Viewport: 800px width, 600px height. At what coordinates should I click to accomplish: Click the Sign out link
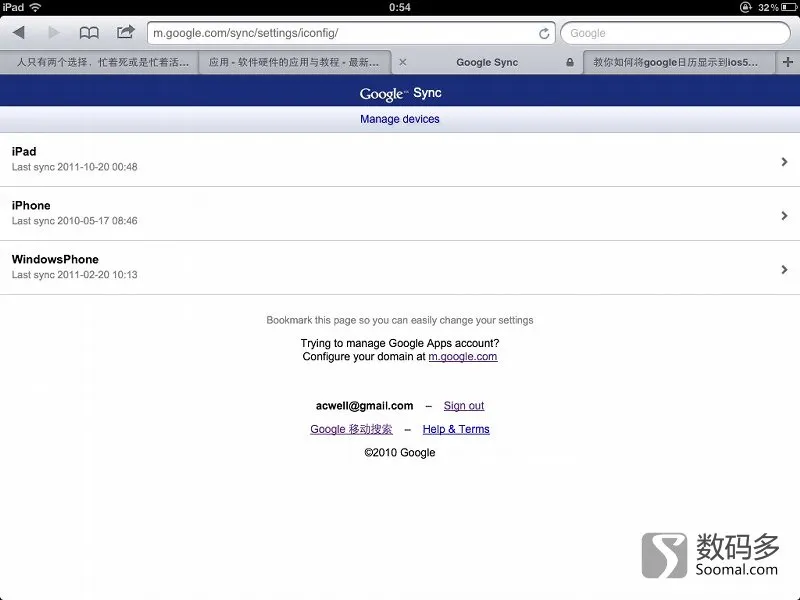(x=464, y=406)
